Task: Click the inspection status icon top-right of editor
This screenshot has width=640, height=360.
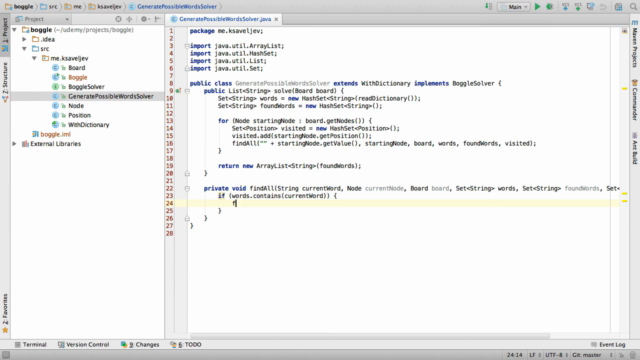Action: (x=624, y=31)
